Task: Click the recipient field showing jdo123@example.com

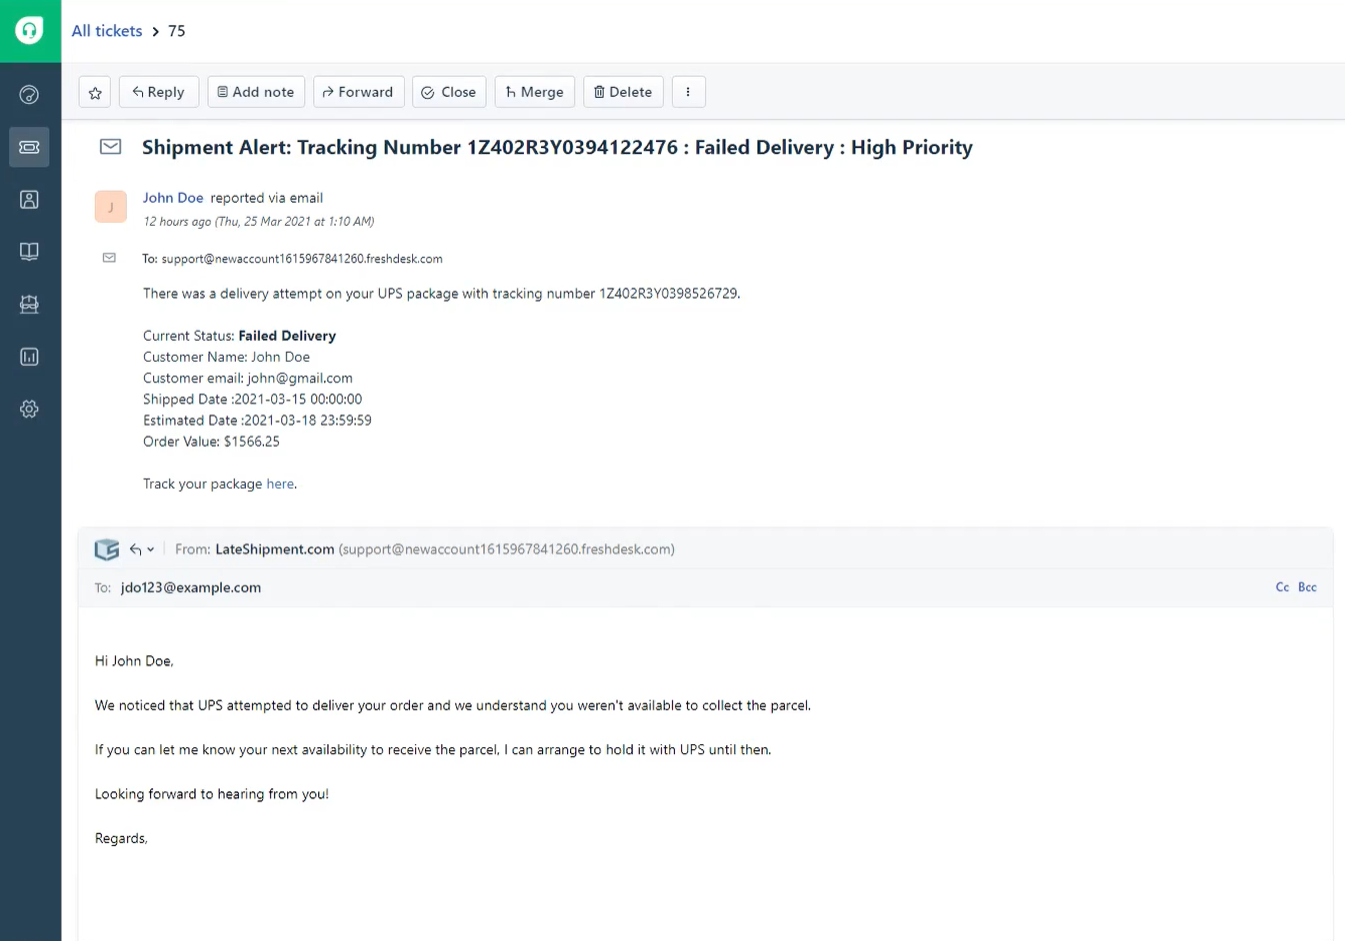Action: pos(190,587)
